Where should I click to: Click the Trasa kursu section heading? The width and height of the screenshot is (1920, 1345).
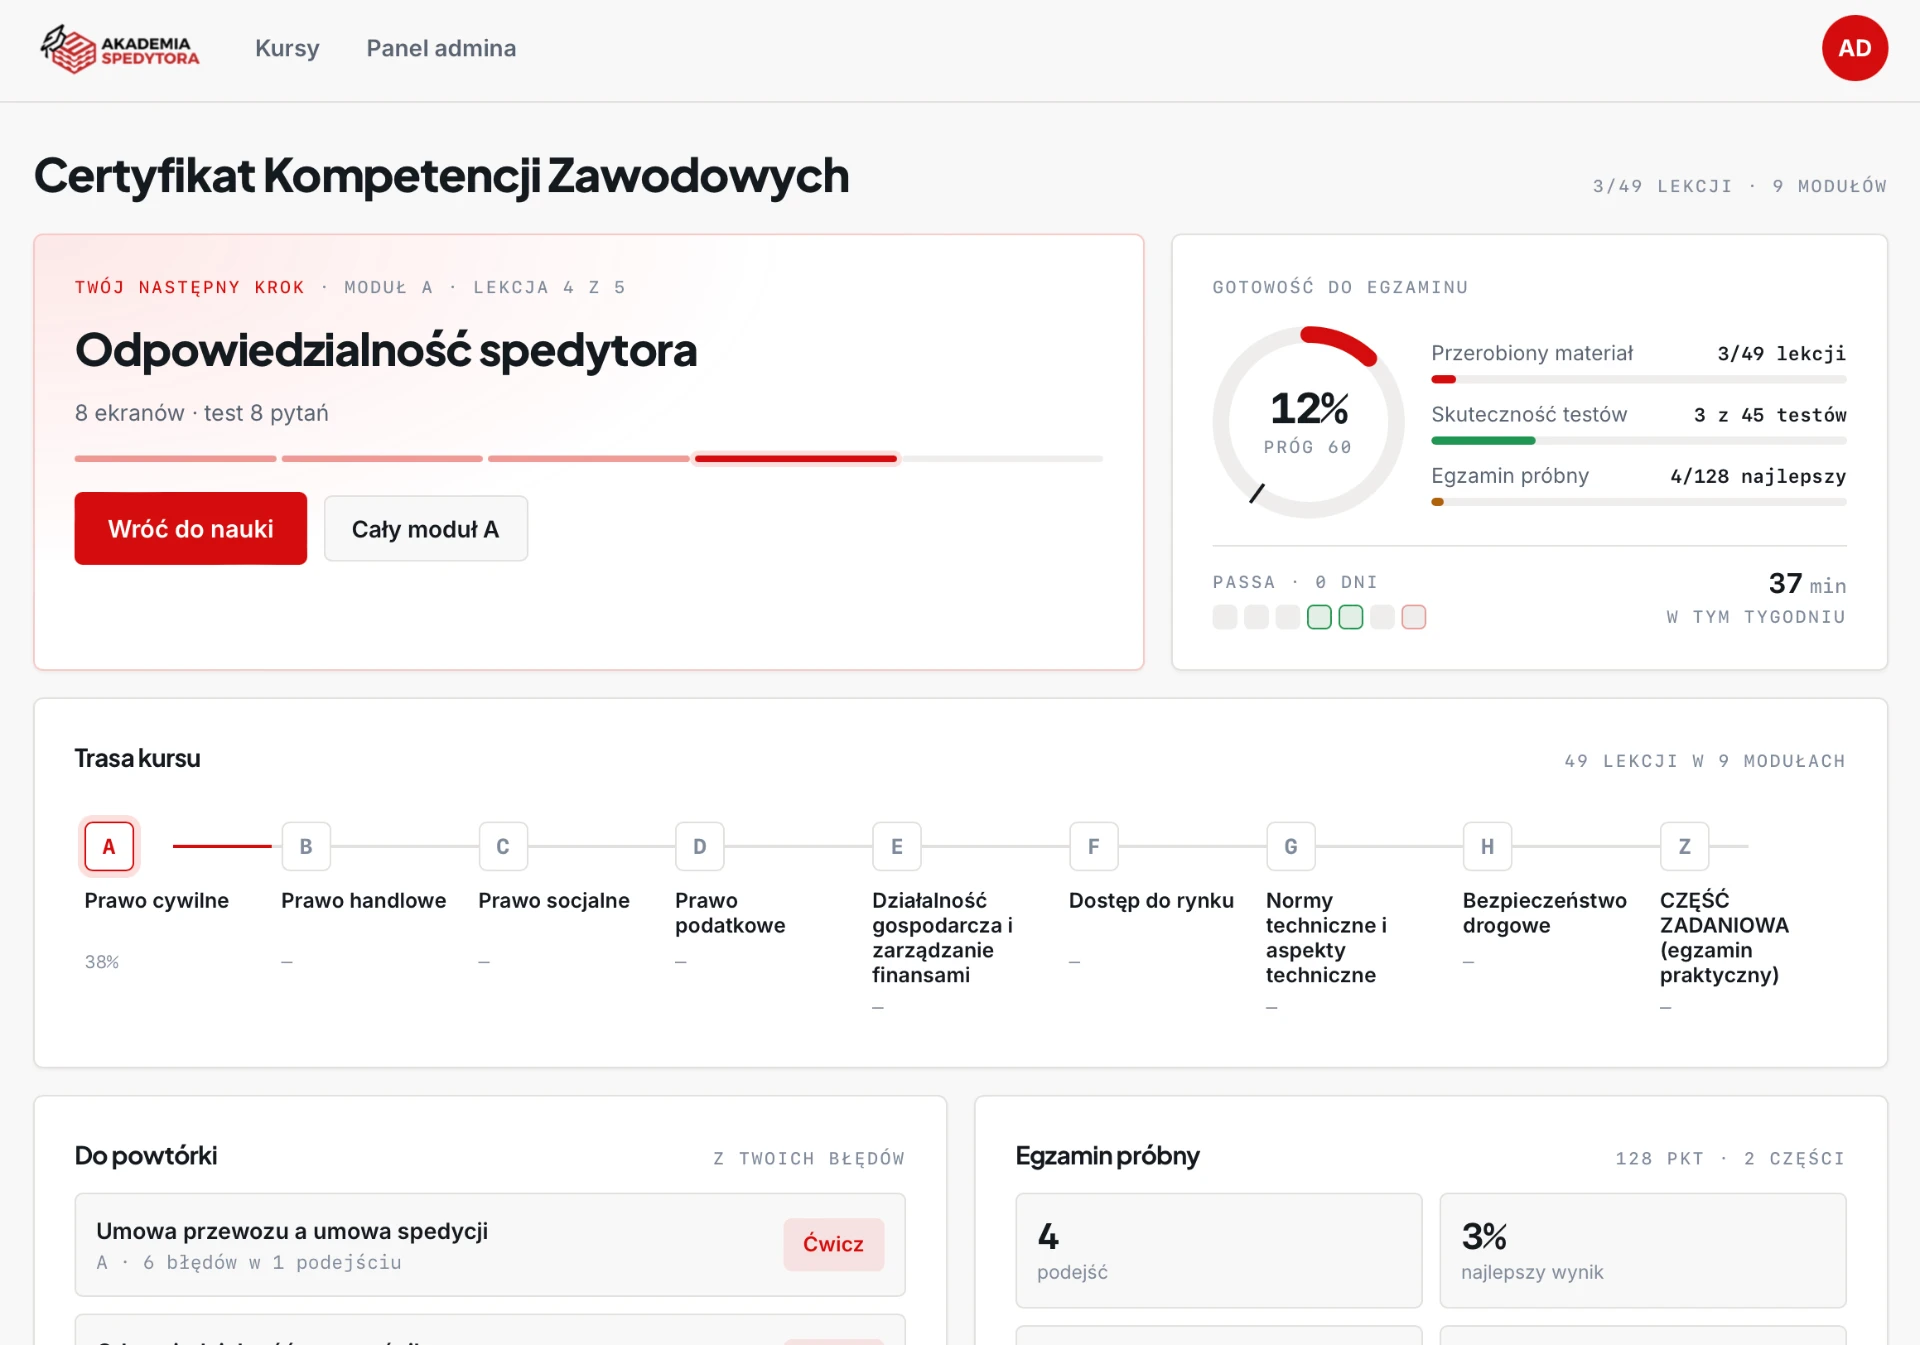coord(138,758)
